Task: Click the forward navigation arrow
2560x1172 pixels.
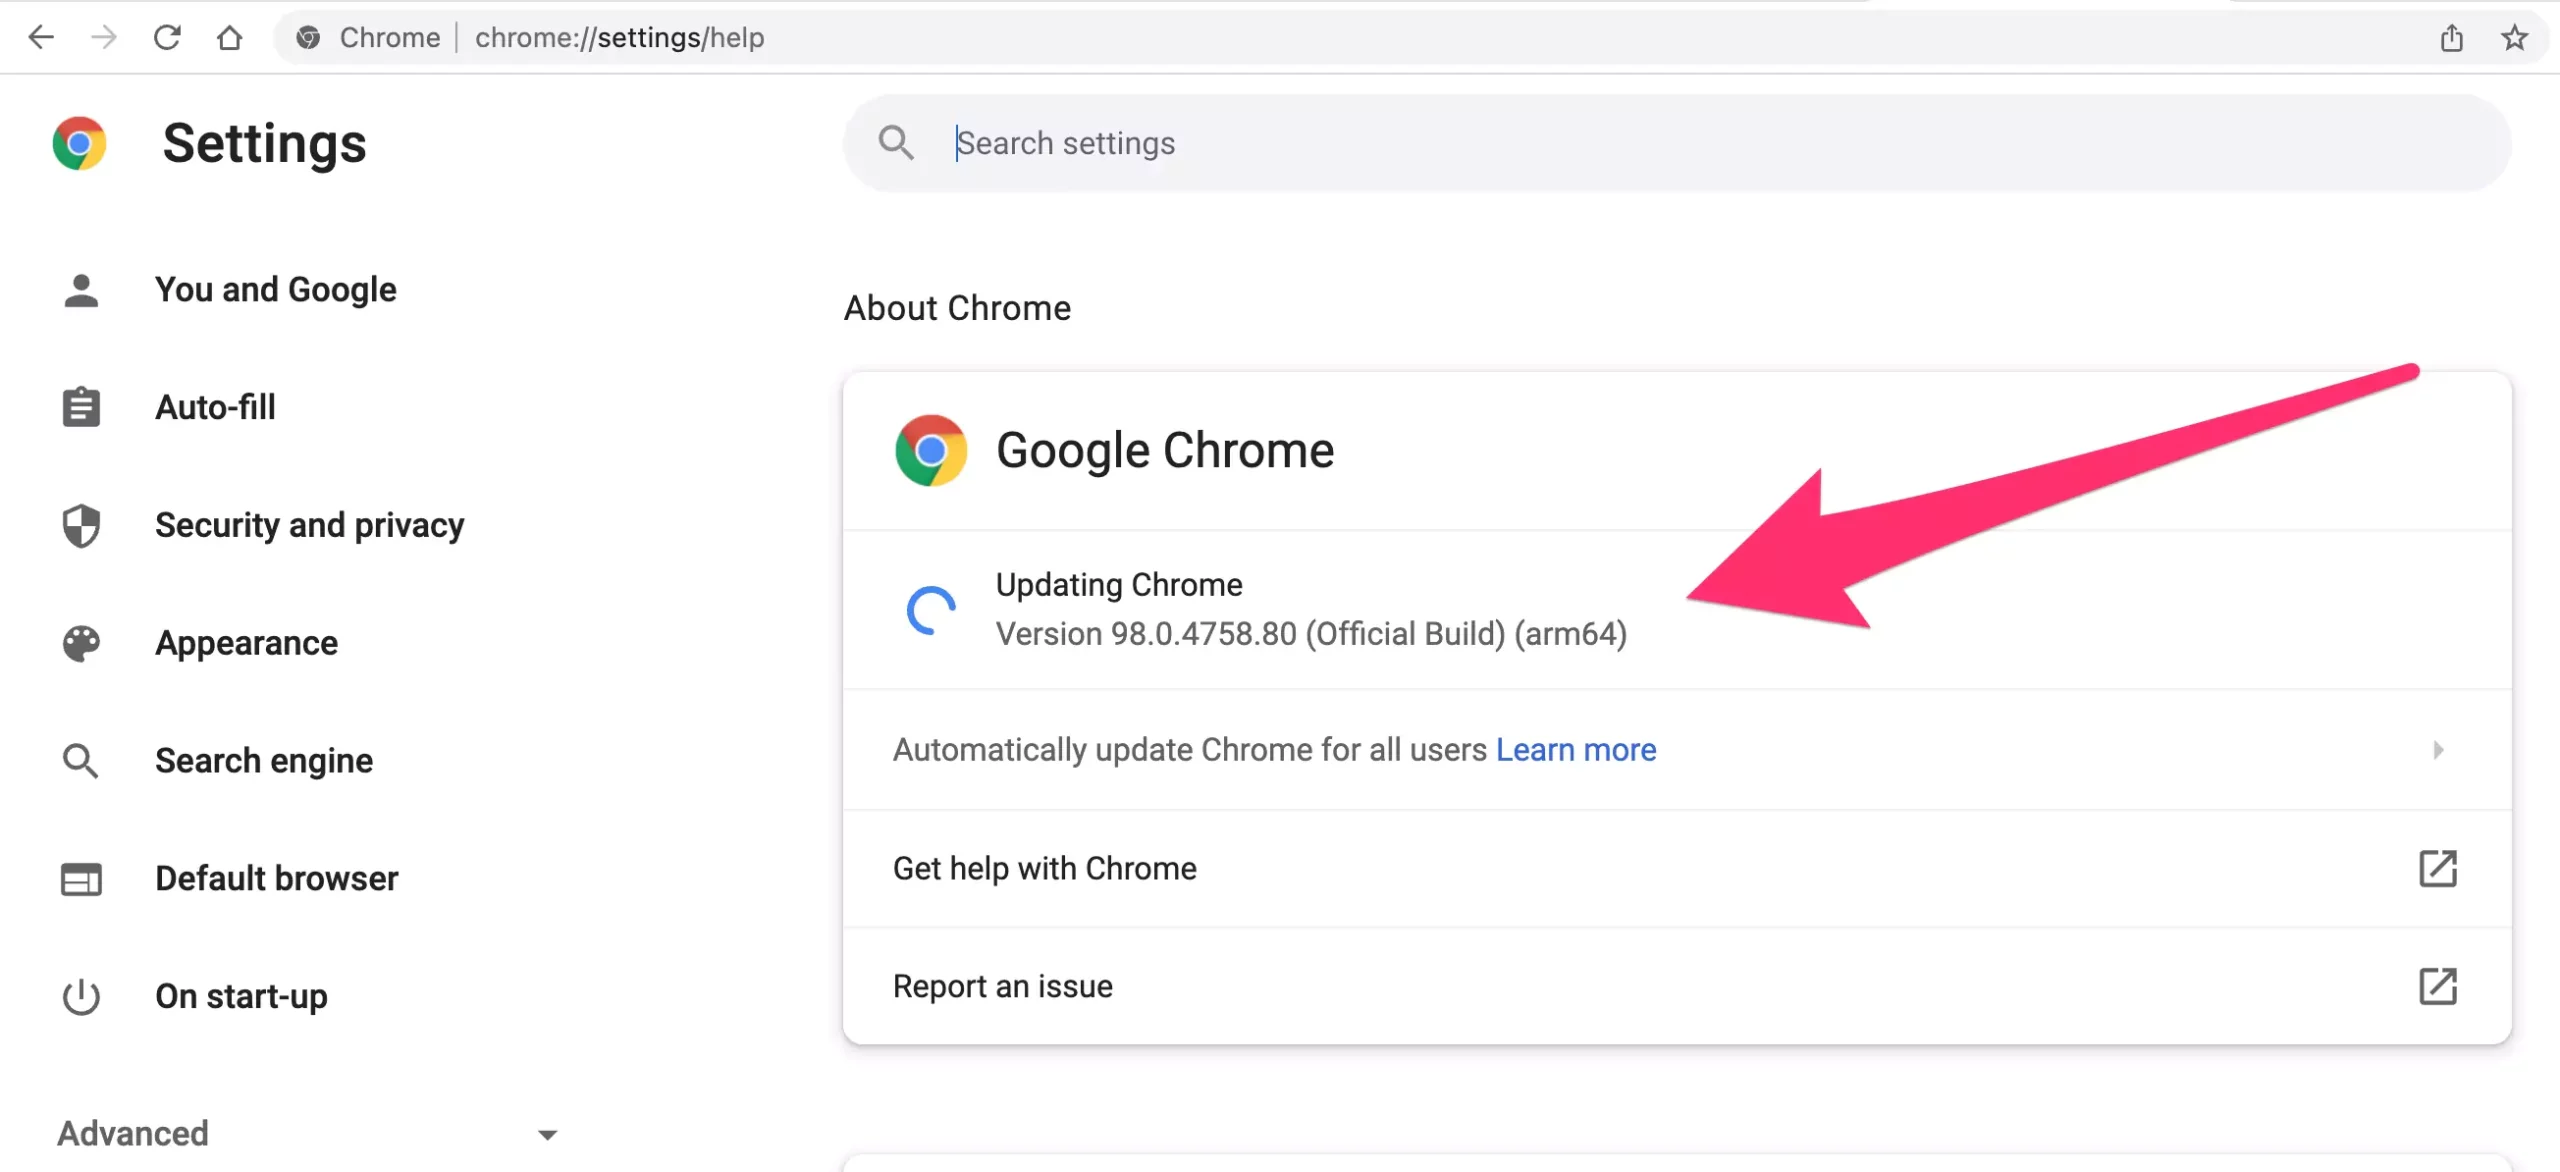Action: point(104,38)
